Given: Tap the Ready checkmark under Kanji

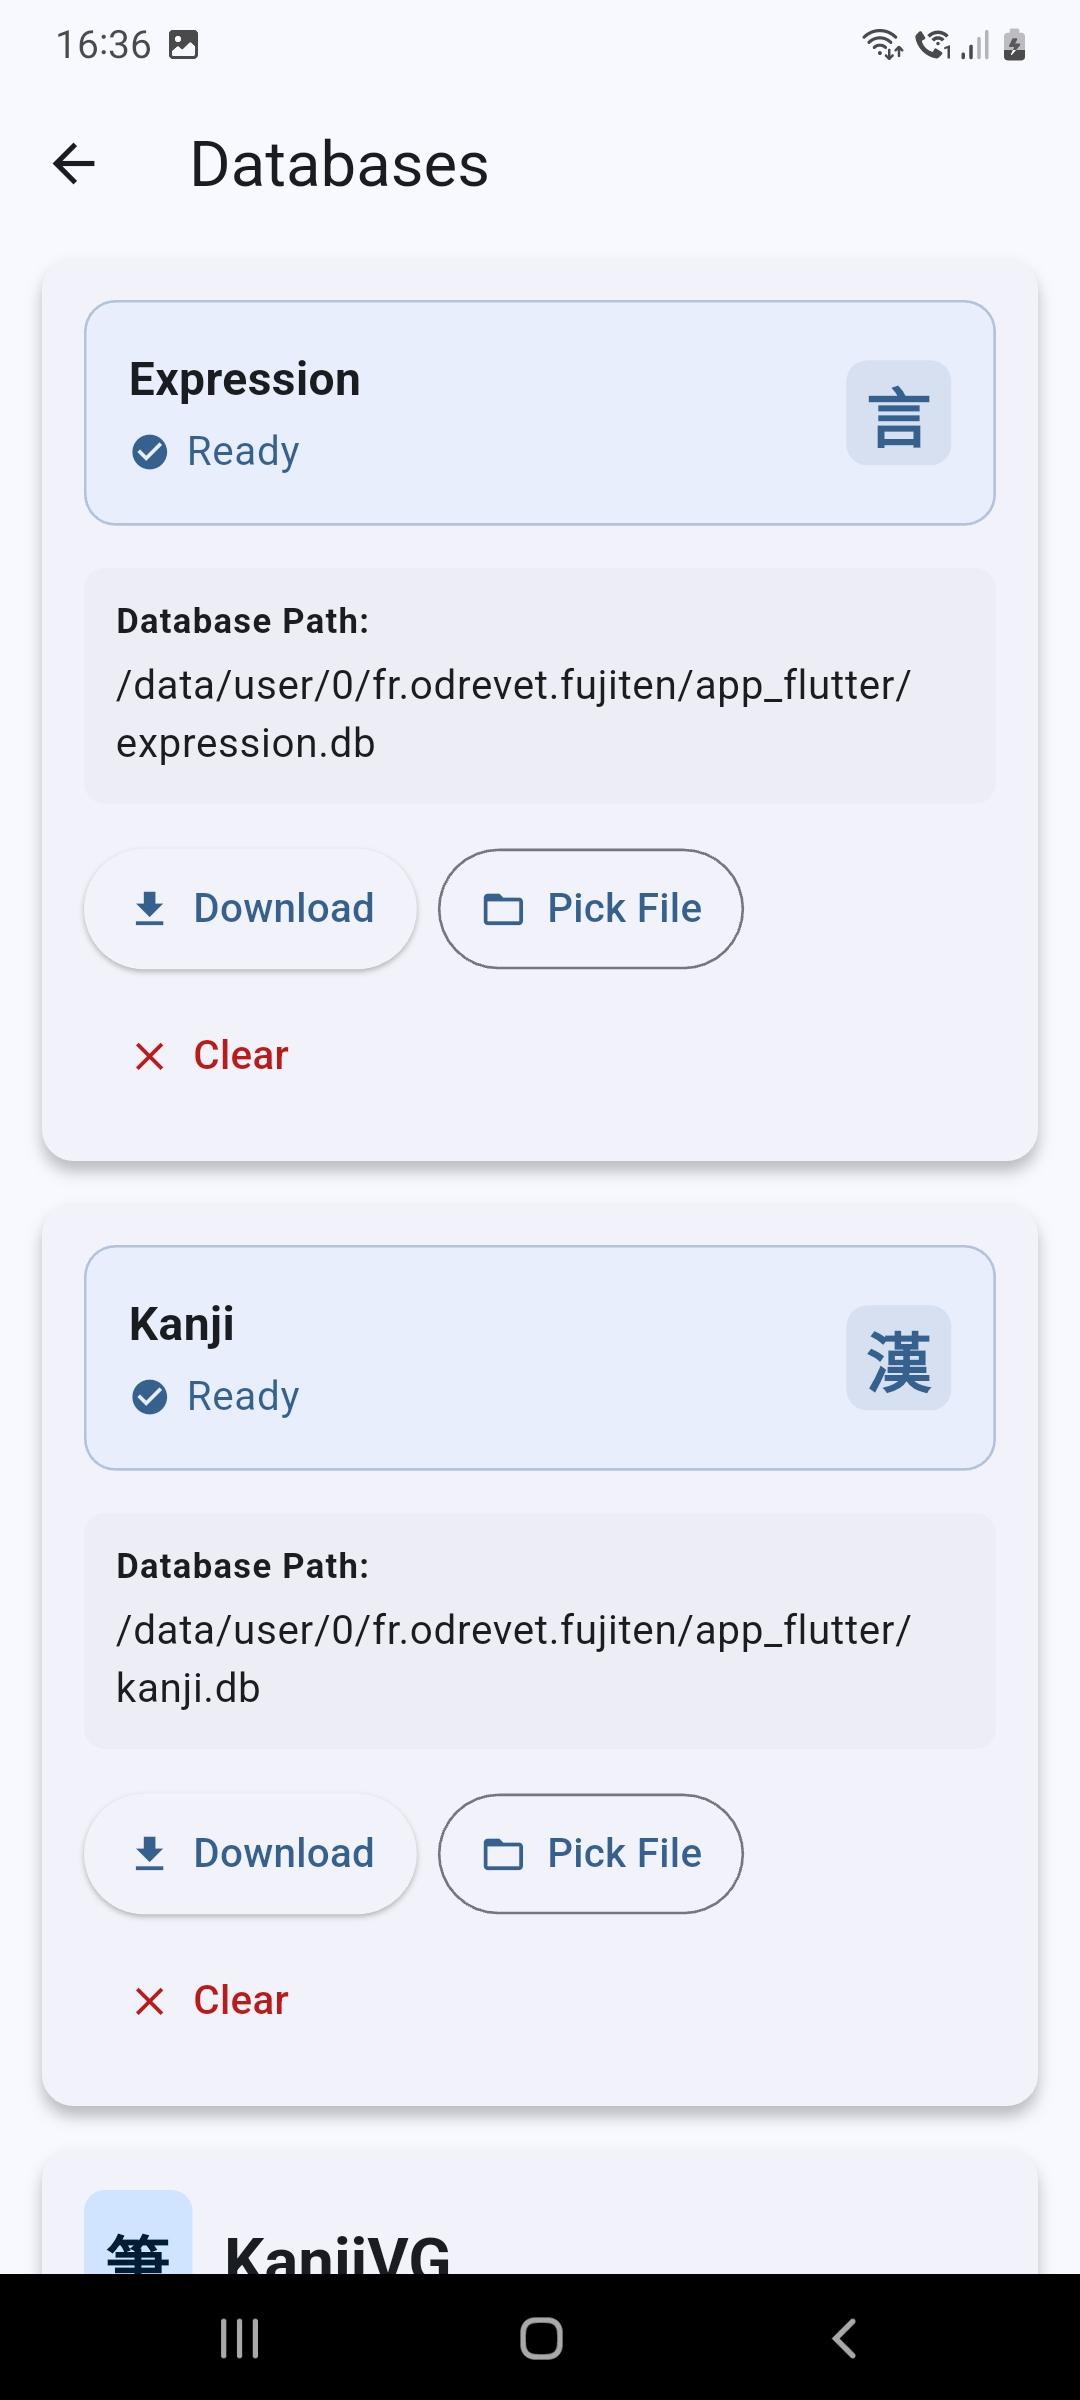Looking at the screenshot, I should [x=150, y=1397].
